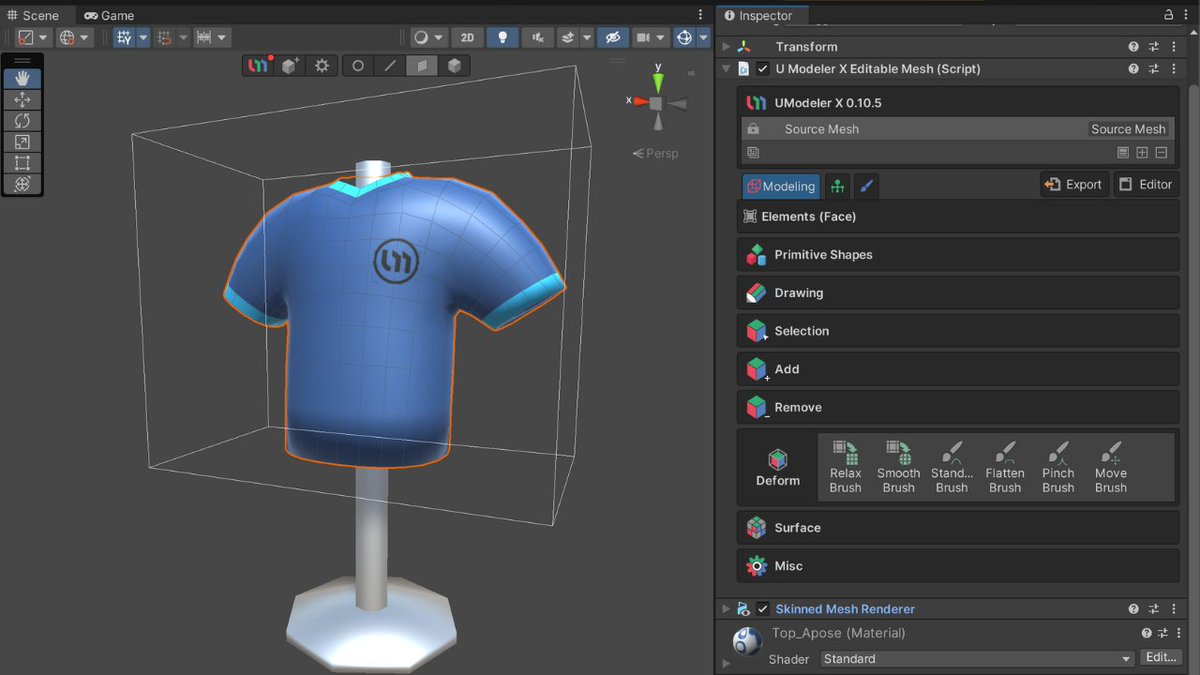Select the Rotate tool in the tools overlay

[x=22, y=121]
